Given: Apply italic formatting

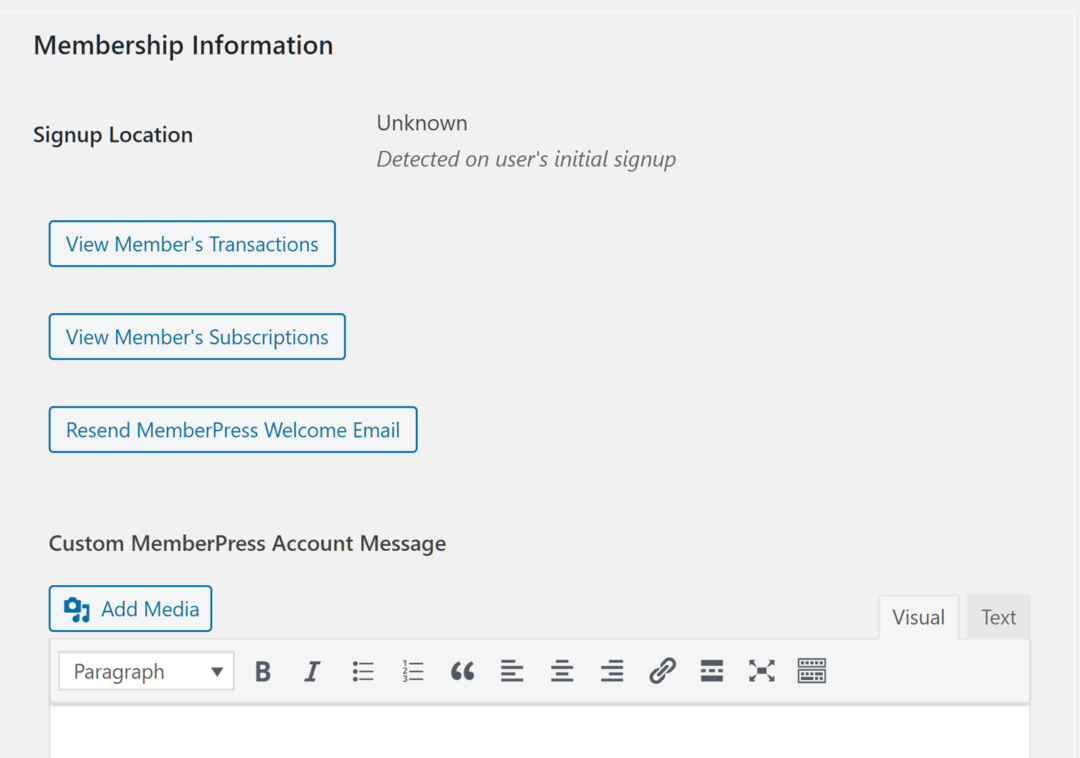Looking at the screenshot, I should [x=312, y=671].
